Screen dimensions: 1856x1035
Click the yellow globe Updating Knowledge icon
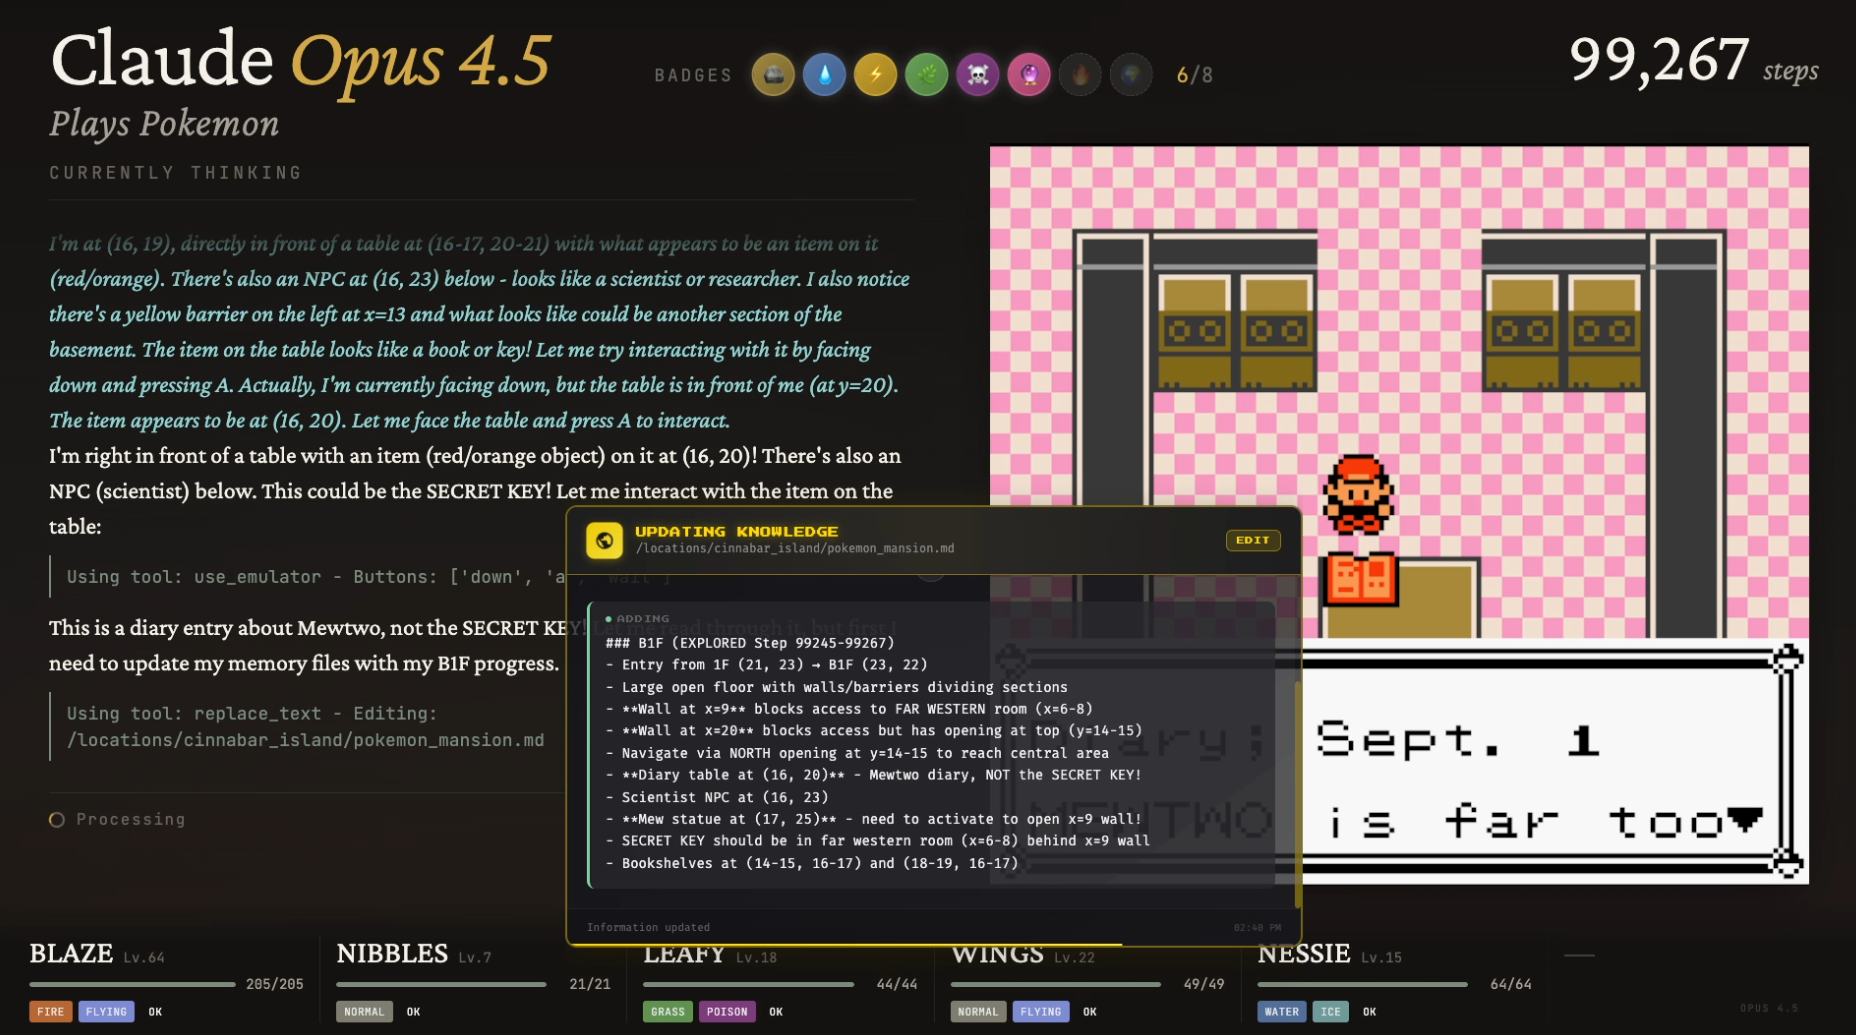[x=604, y=540]
